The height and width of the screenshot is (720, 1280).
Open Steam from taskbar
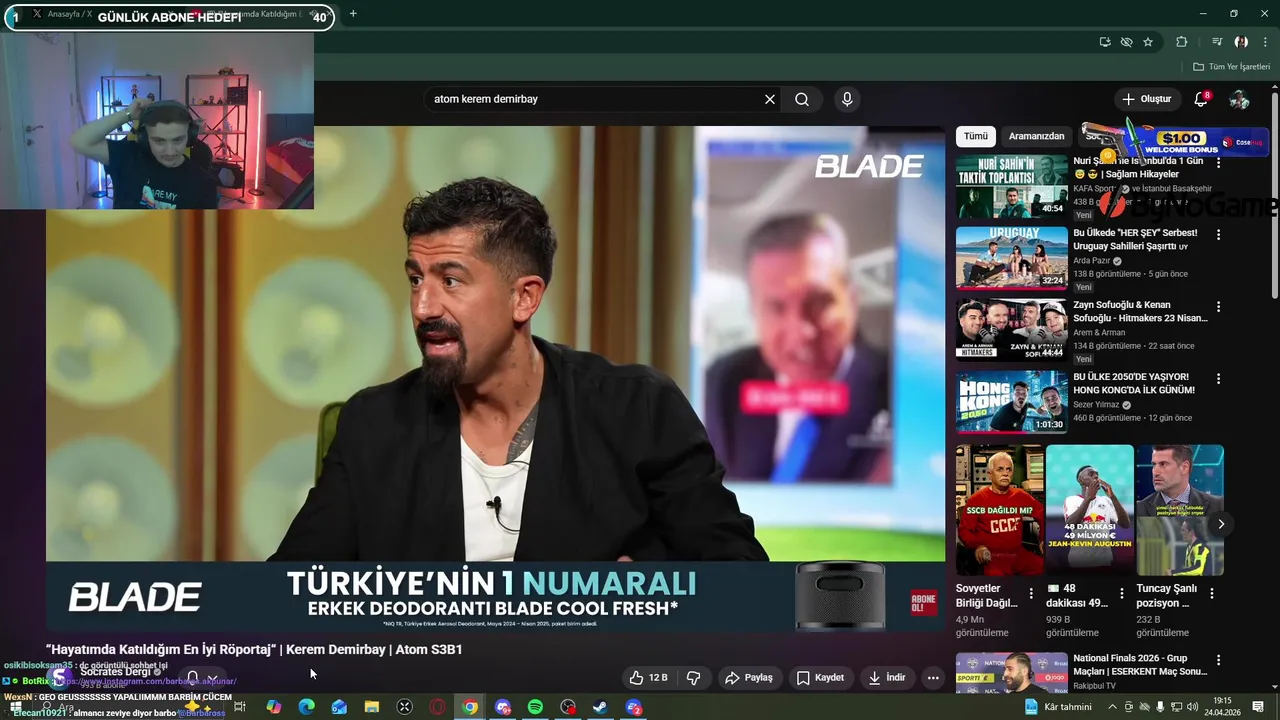pyautogui.click(x=600, y=707)
